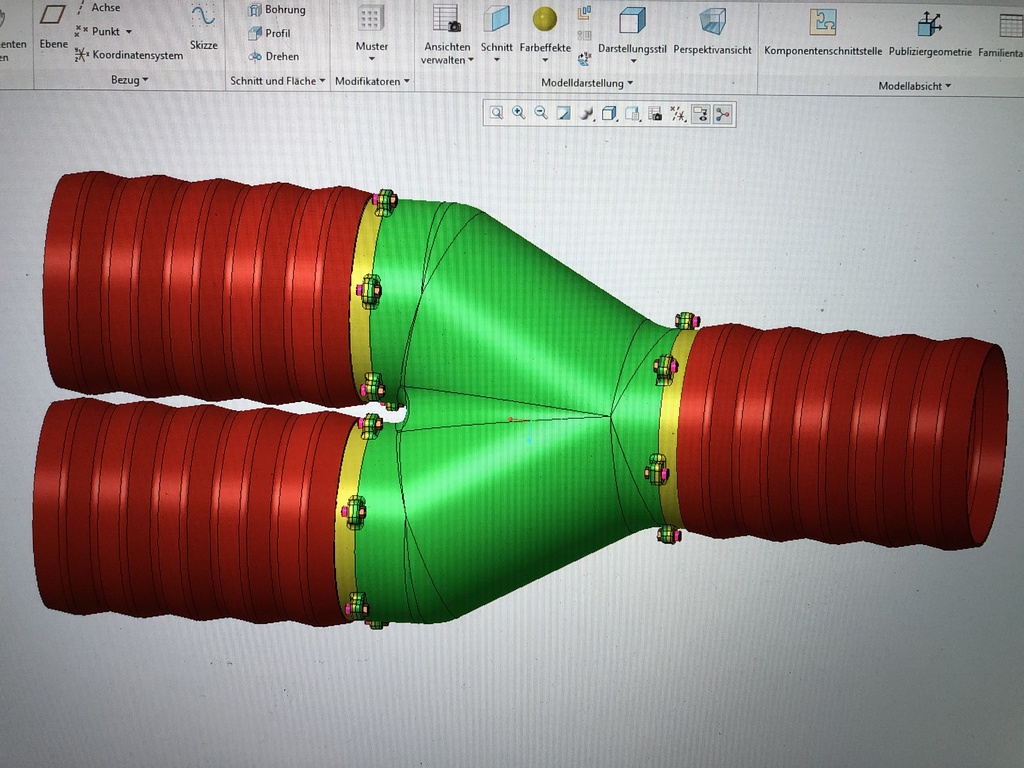Start the Skizze sketch tool
Image resolution: width=1024 pixels, height=768 pixels.
point(204,26)
